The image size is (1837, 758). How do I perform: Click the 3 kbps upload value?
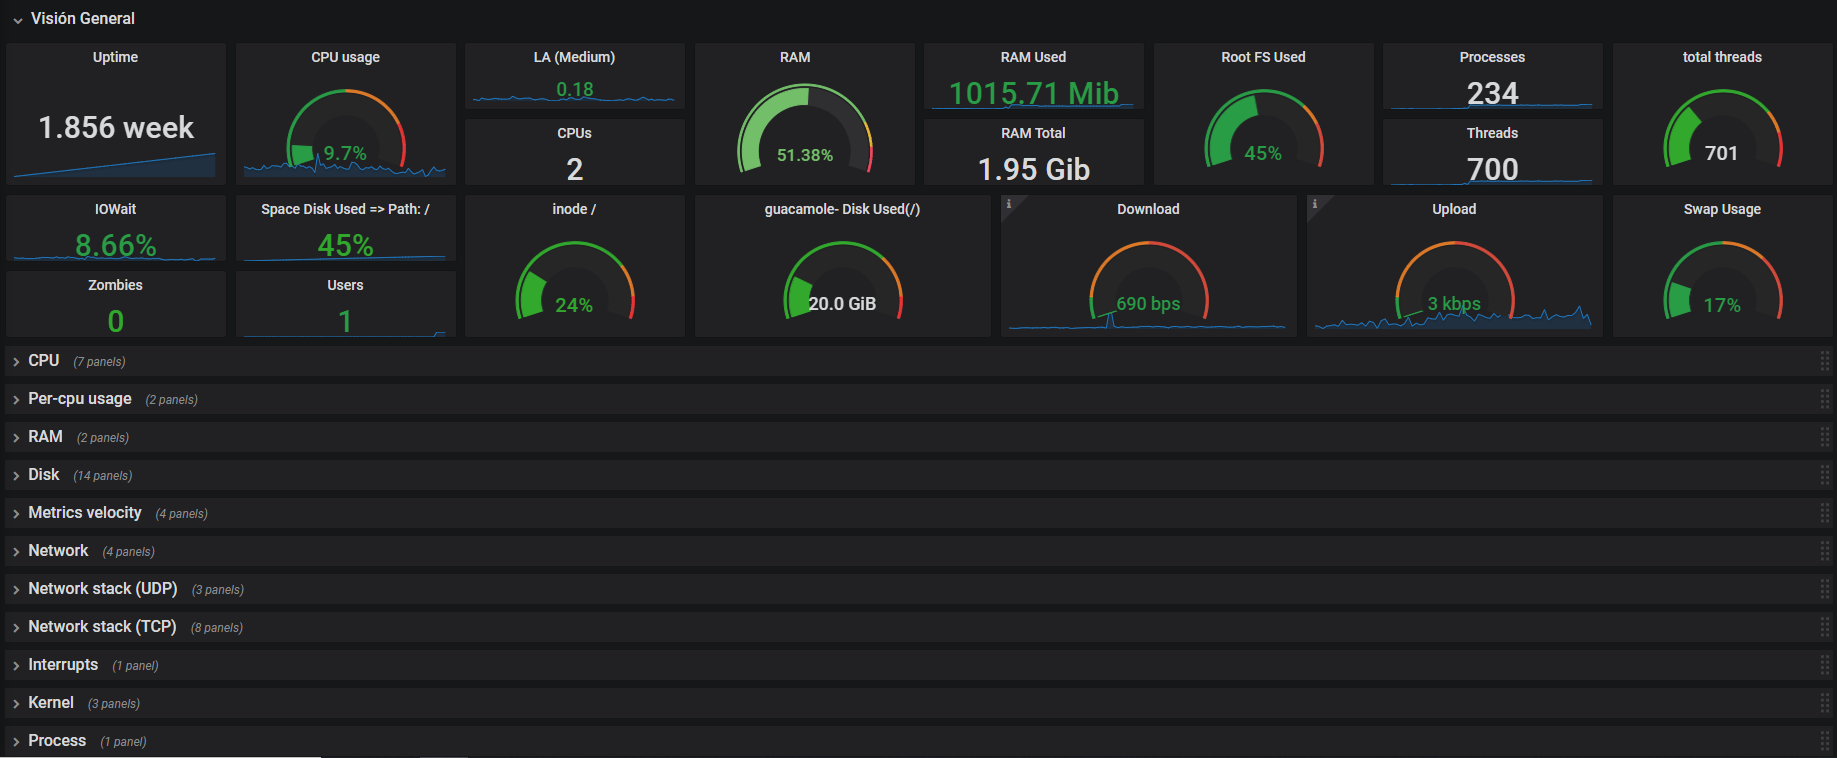coord(1454,304)
